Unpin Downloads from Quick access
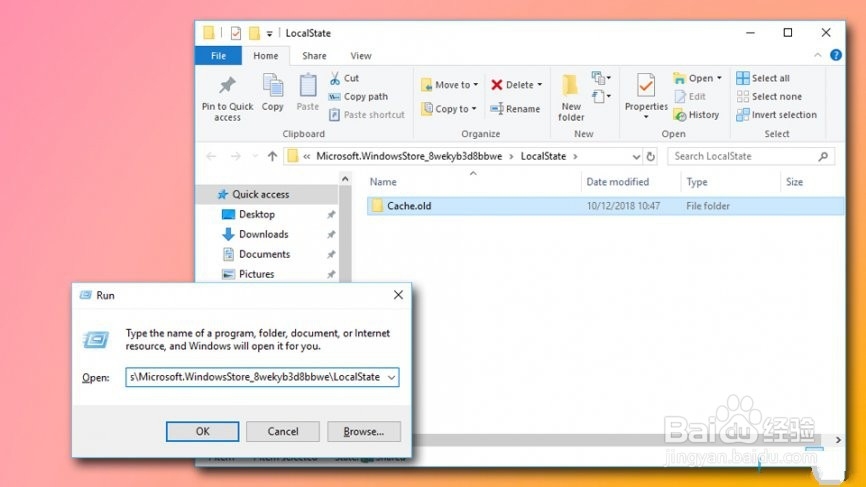 [331, 234]
